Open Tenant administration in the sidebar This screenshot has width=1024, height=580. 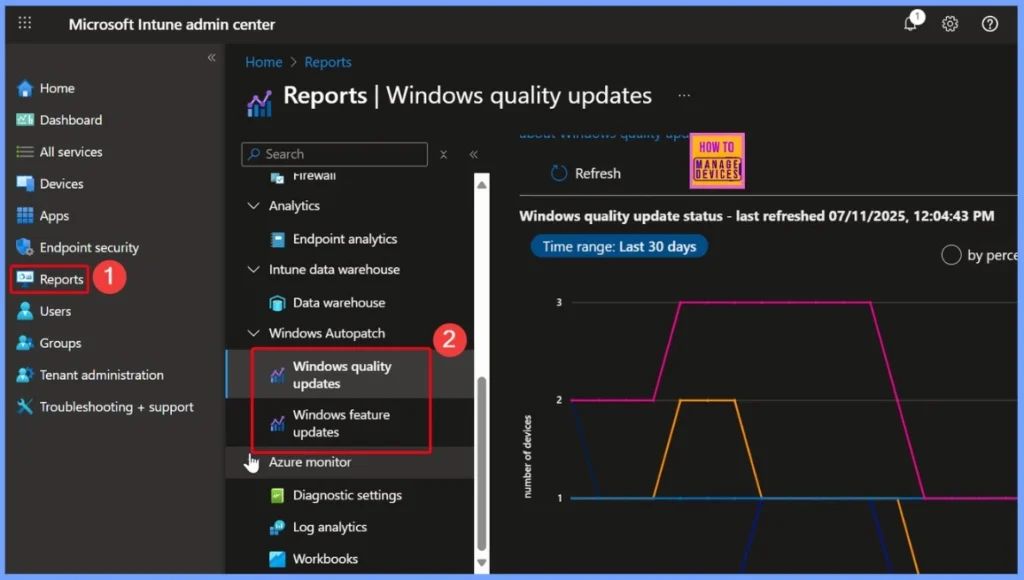click(x=101, y=375)
